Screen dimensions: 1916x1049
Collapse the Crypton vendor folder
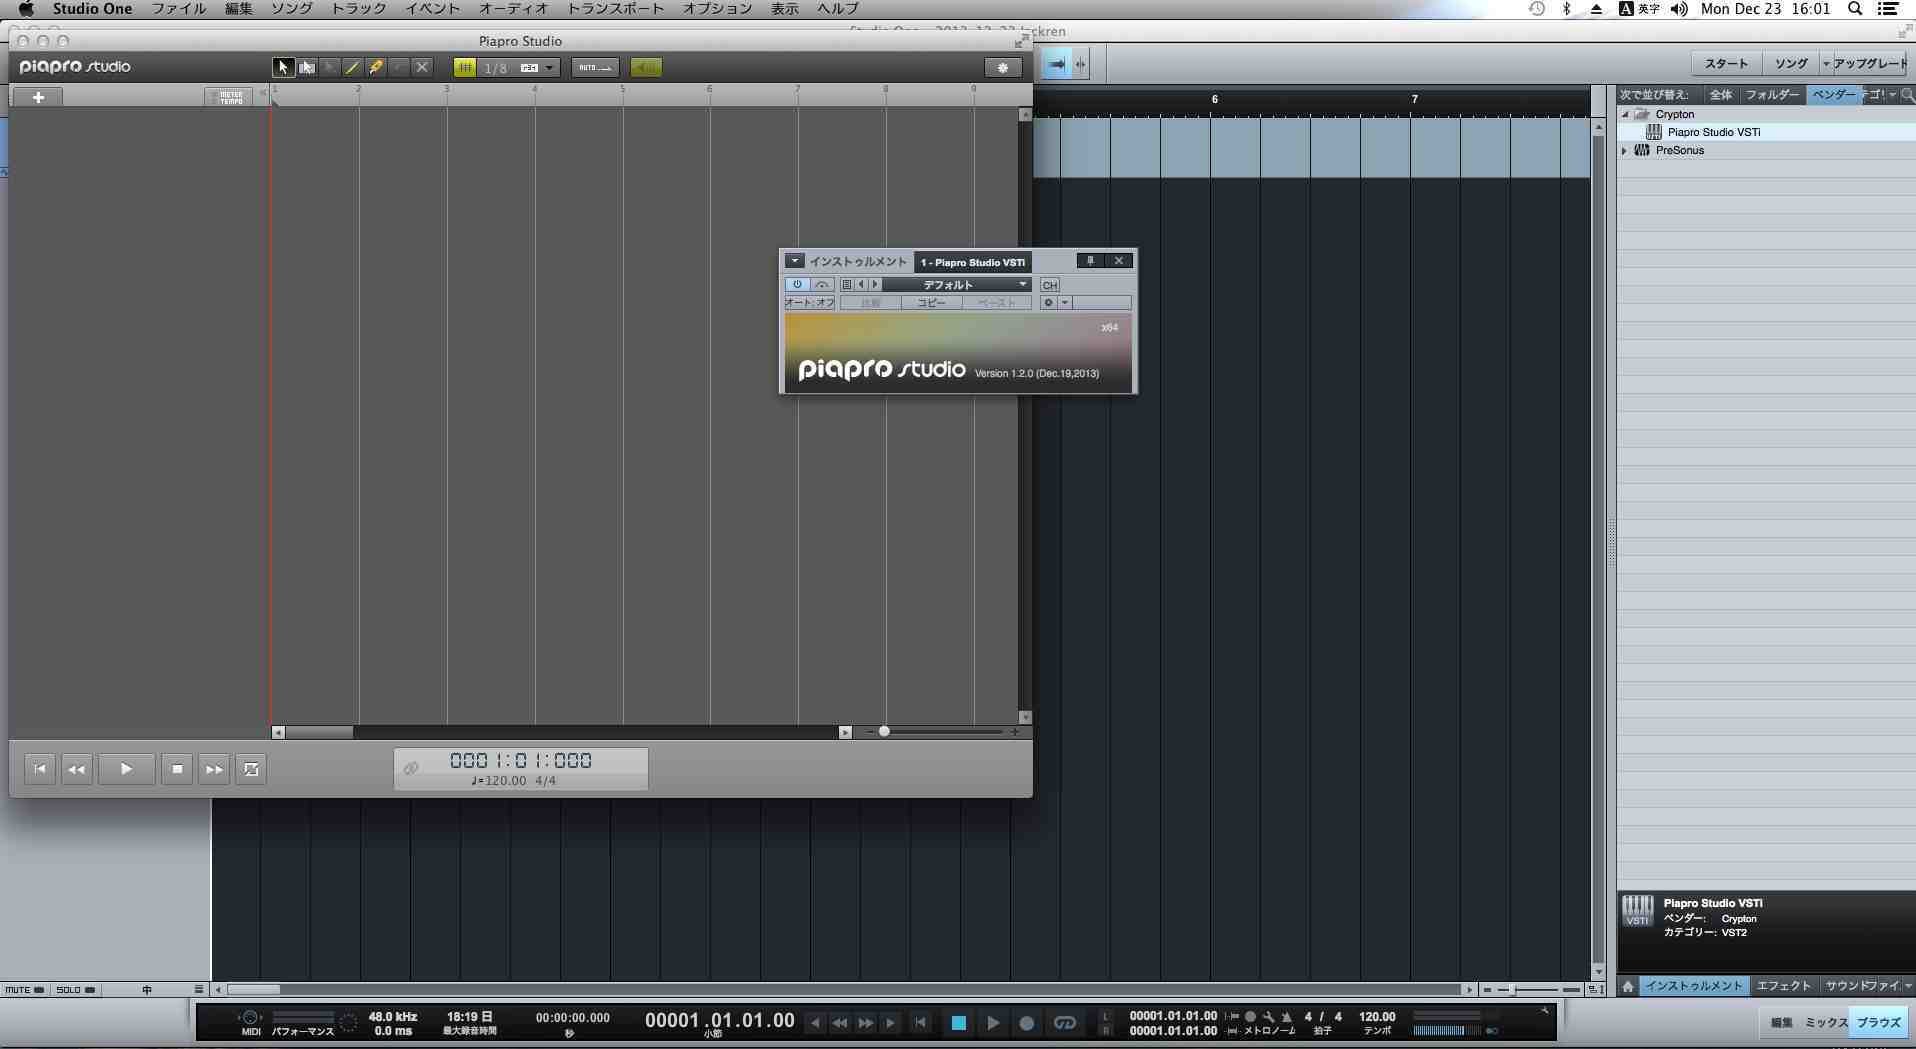pyautogui.click(x=1625, y=114)
